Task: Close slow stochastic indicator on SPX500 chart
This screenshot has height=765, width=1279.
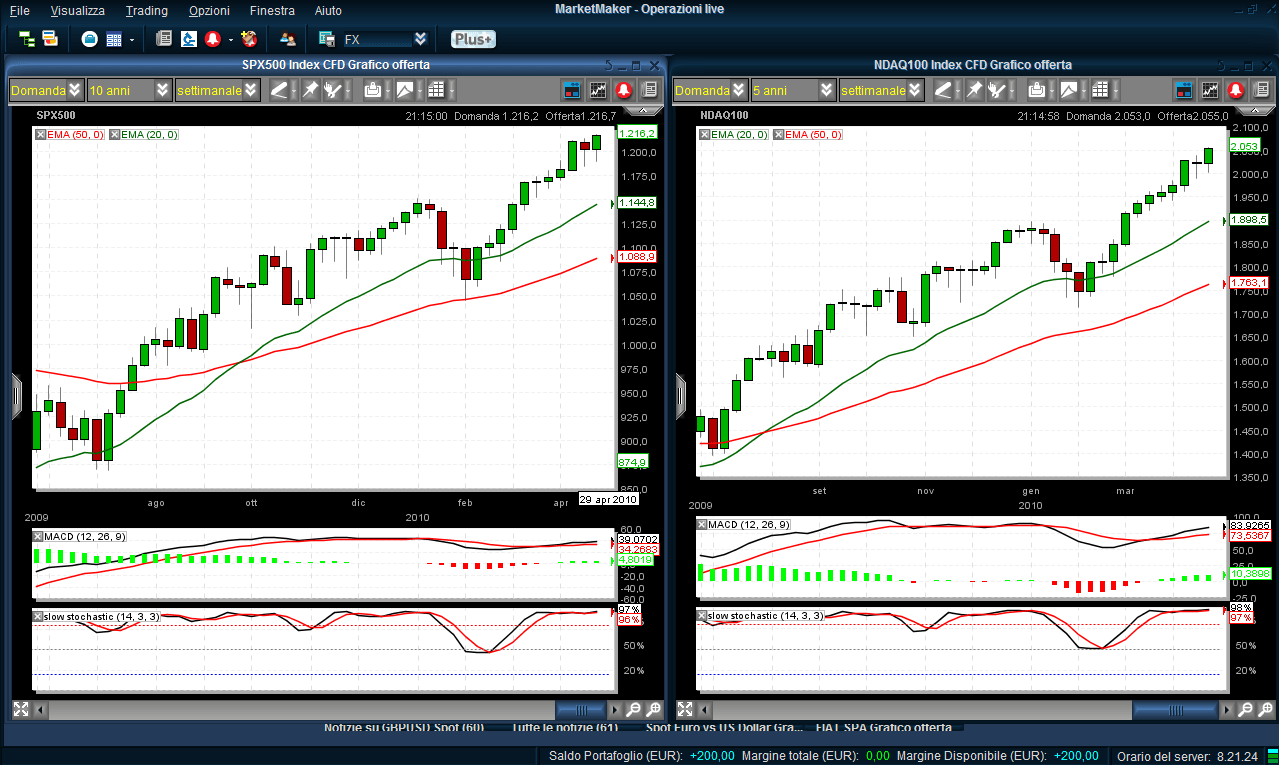Action: pos(38,616)
